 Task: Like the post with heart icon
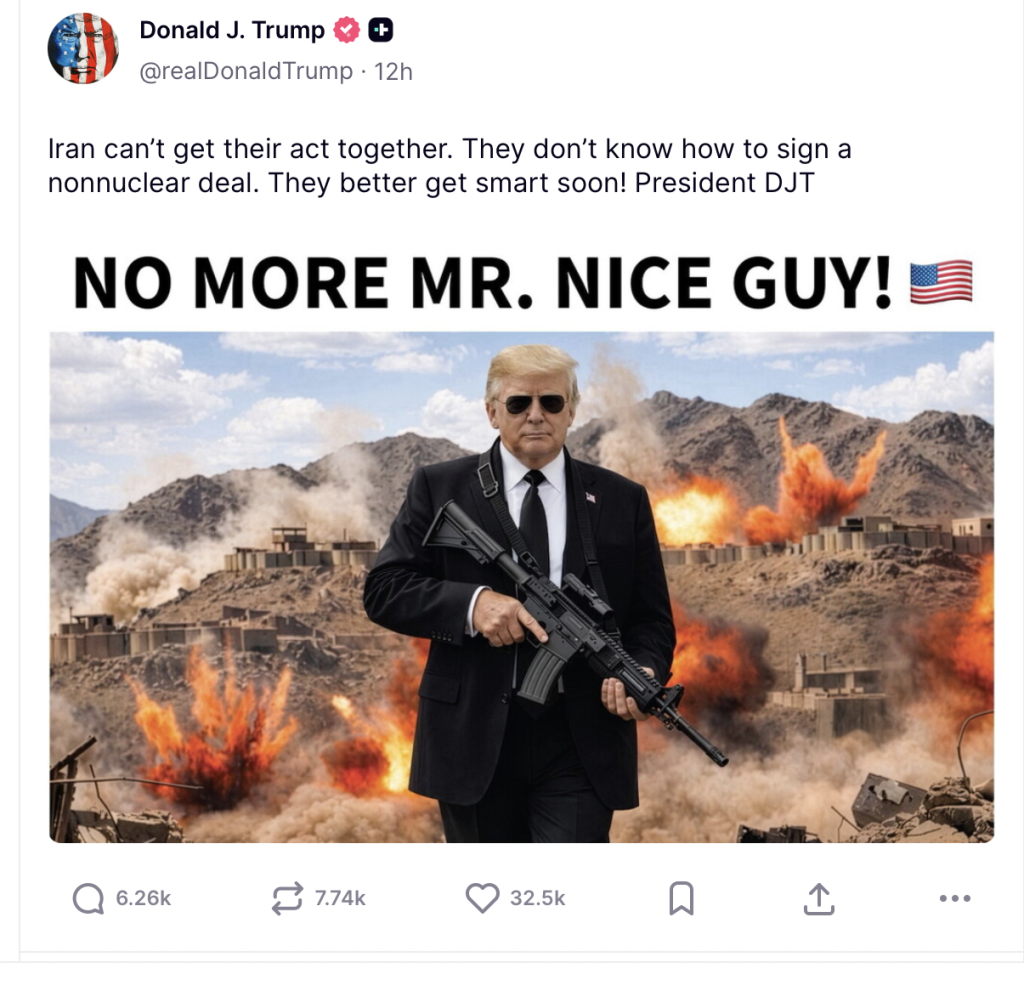(482, 898)
